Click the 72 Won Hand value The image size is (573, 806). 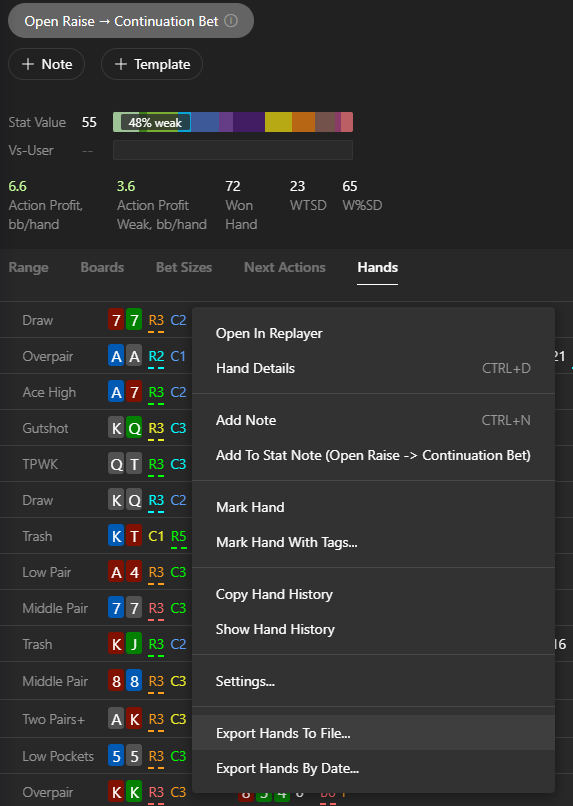[x=233, y=186]
